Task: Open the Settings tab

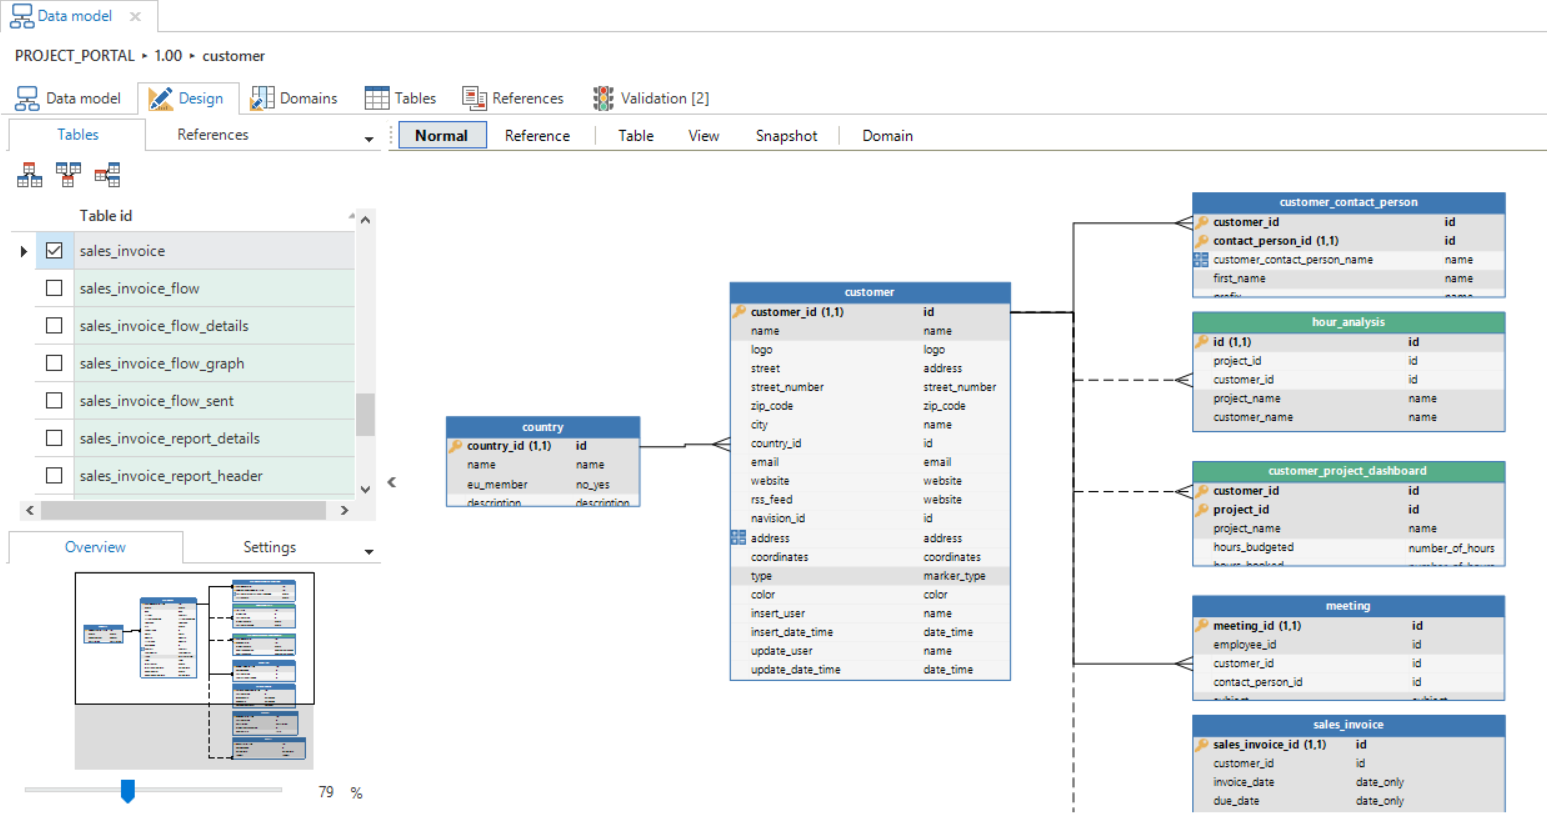Action: (x=269, y=547)
